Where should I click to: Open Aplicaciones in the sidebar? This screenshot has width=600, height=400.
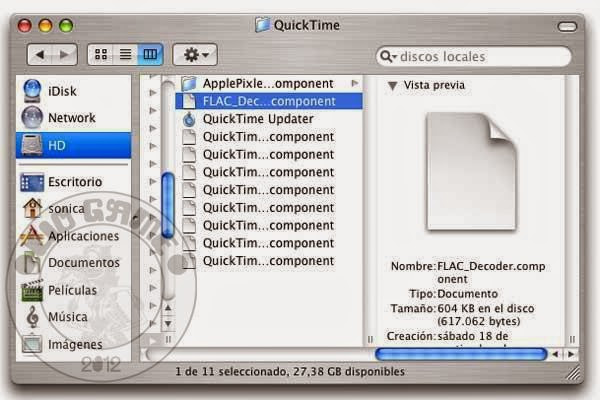pos(73,236)
